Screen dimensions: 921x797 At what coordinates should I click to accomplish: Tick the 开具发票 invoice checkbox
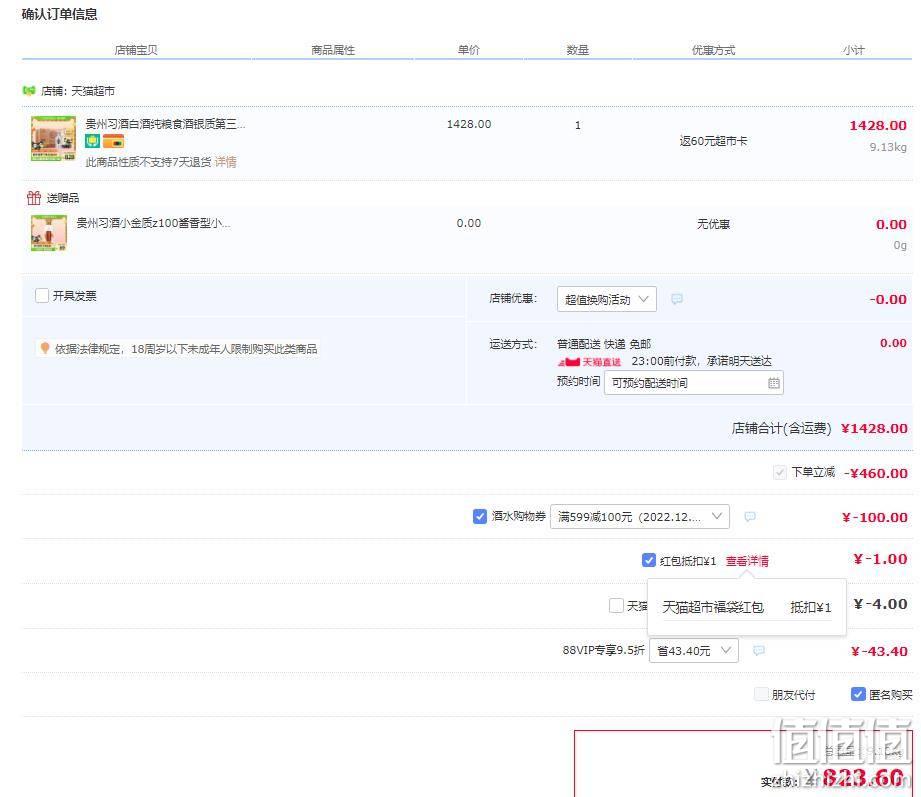tap(42, 295)
